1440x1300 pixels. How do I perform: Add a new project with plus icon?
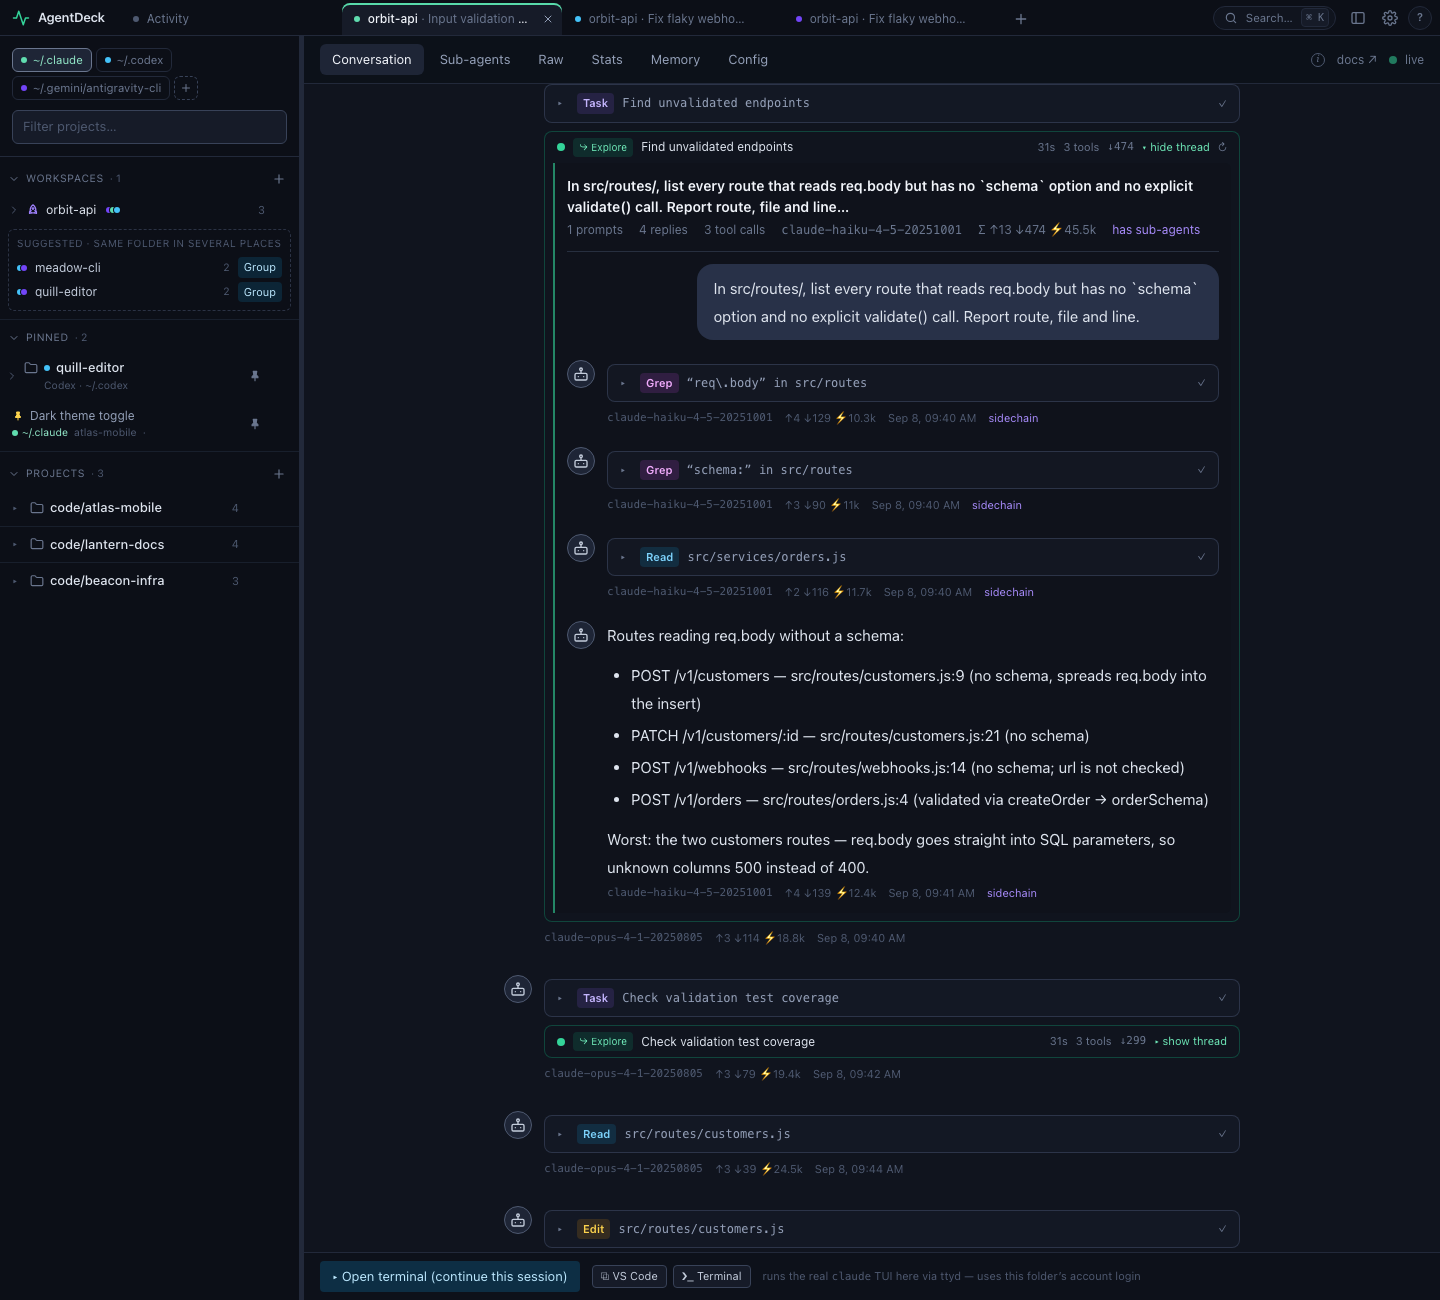279,474
